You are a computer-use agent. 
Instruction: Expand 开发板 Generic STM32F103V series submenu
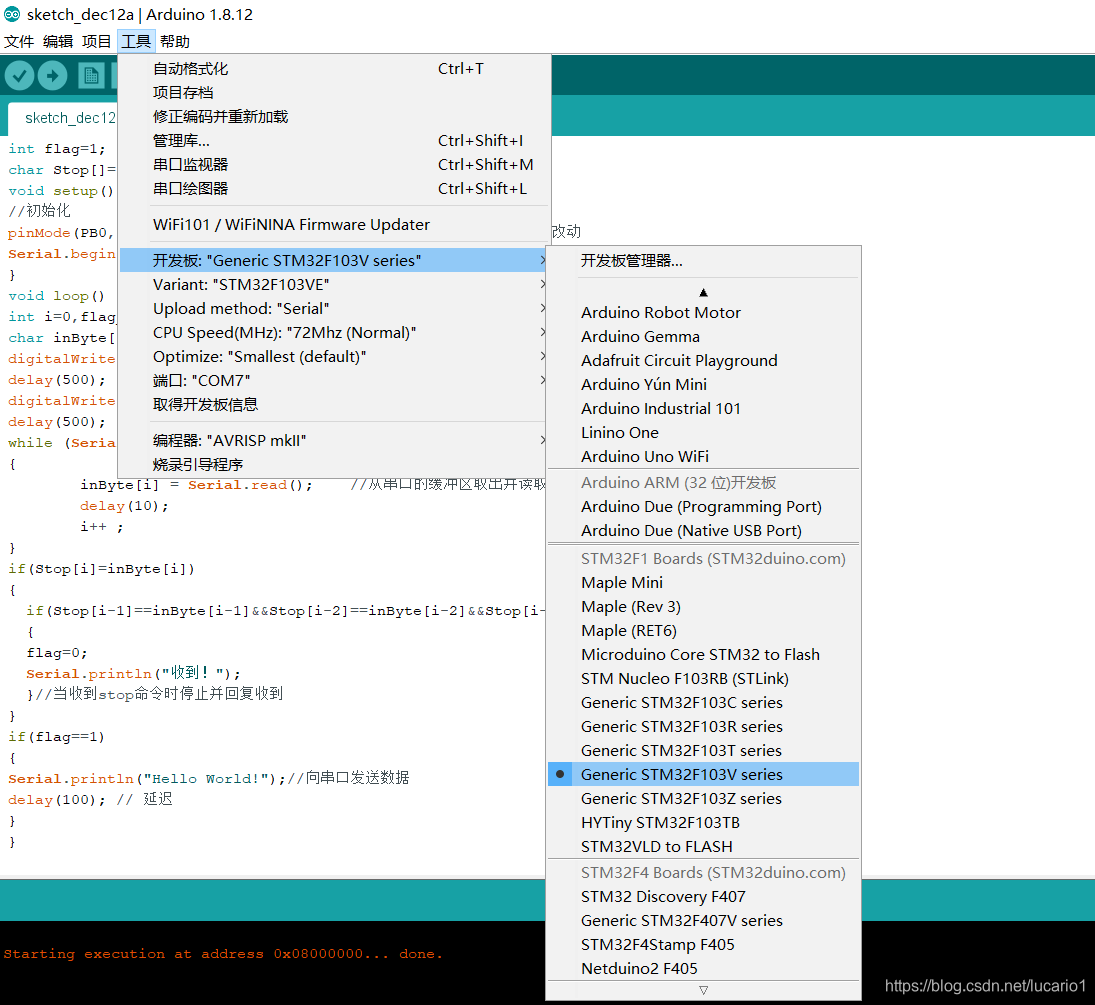(x=334, y=261)
